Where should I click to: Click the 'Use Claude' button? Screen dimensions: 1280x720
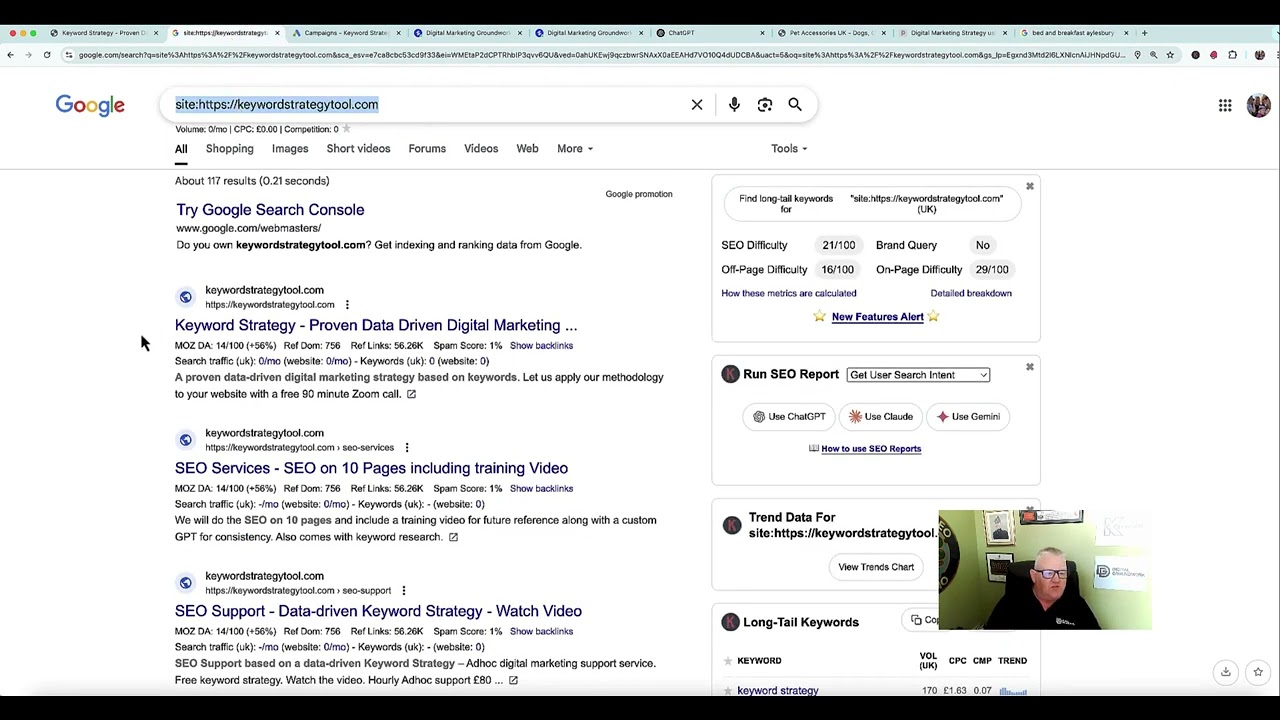[x=881, y=417]
